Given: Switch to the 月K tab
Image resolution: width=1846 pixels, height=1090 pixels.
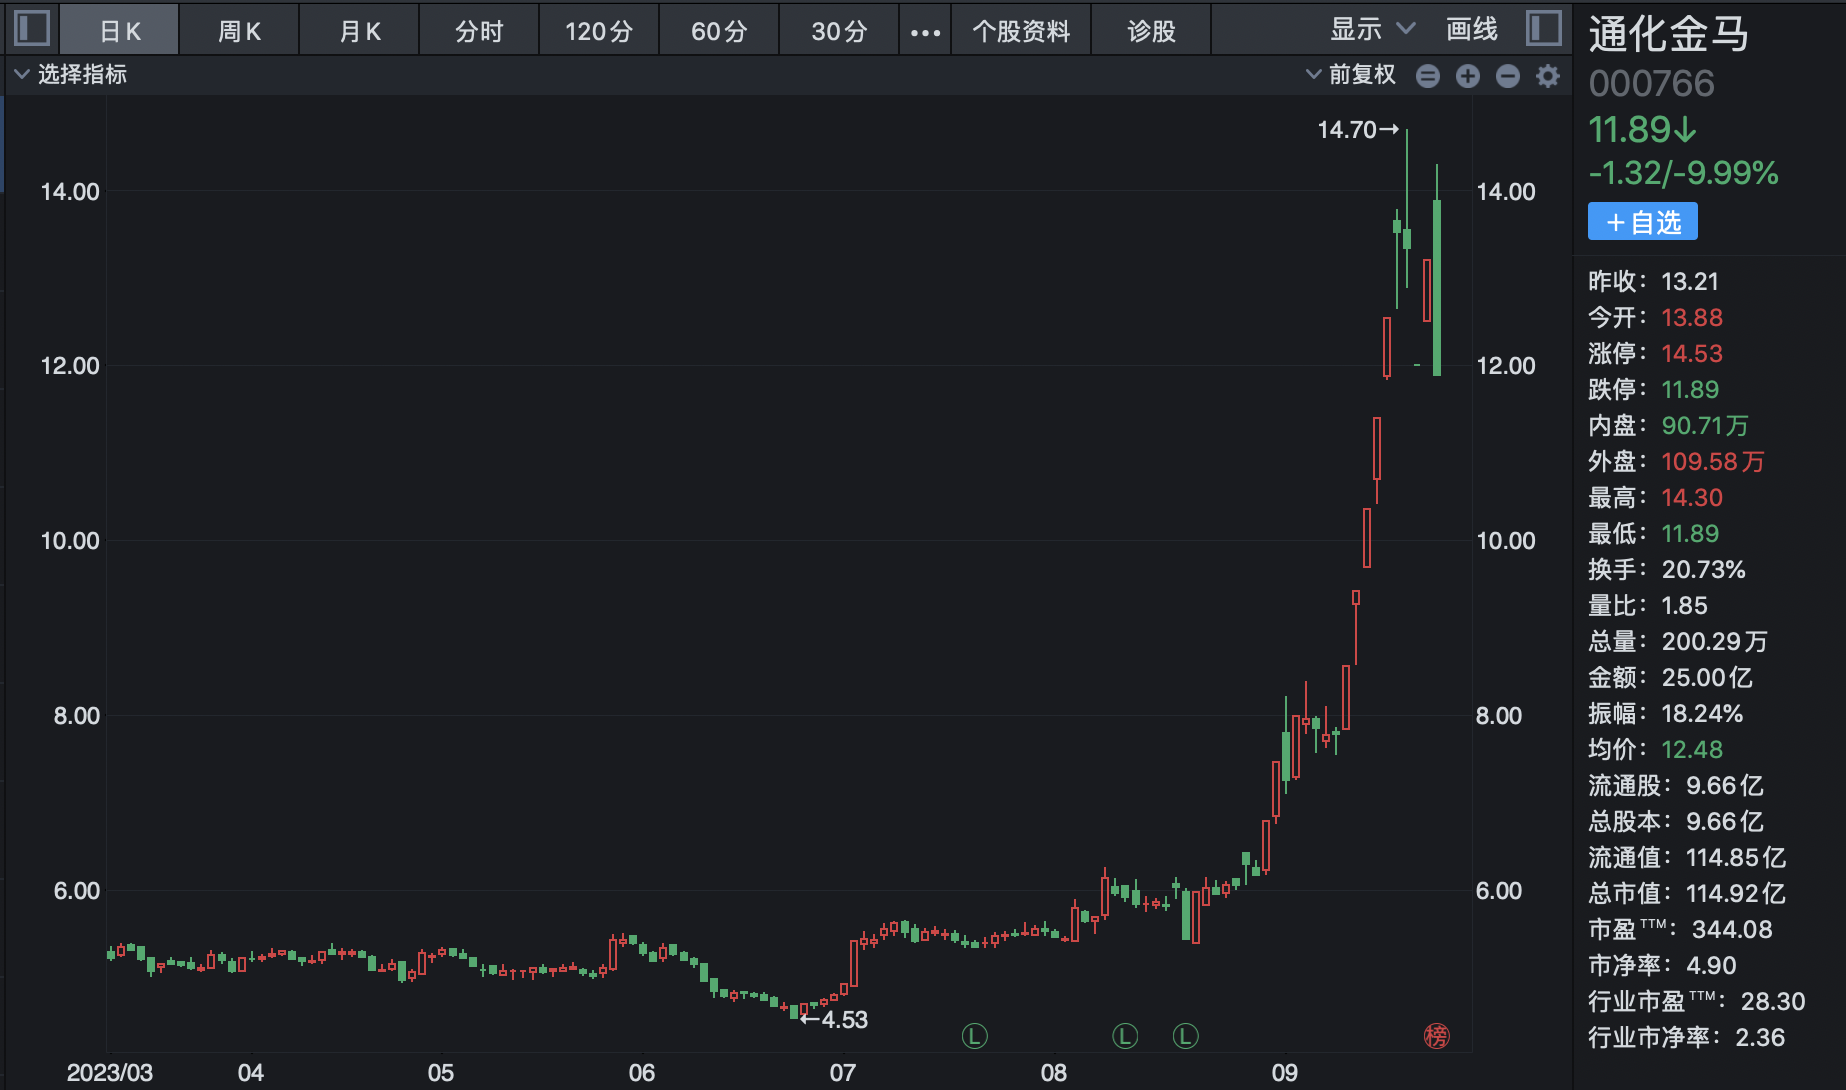Looking at the screenshot, I should pos(360,30).
